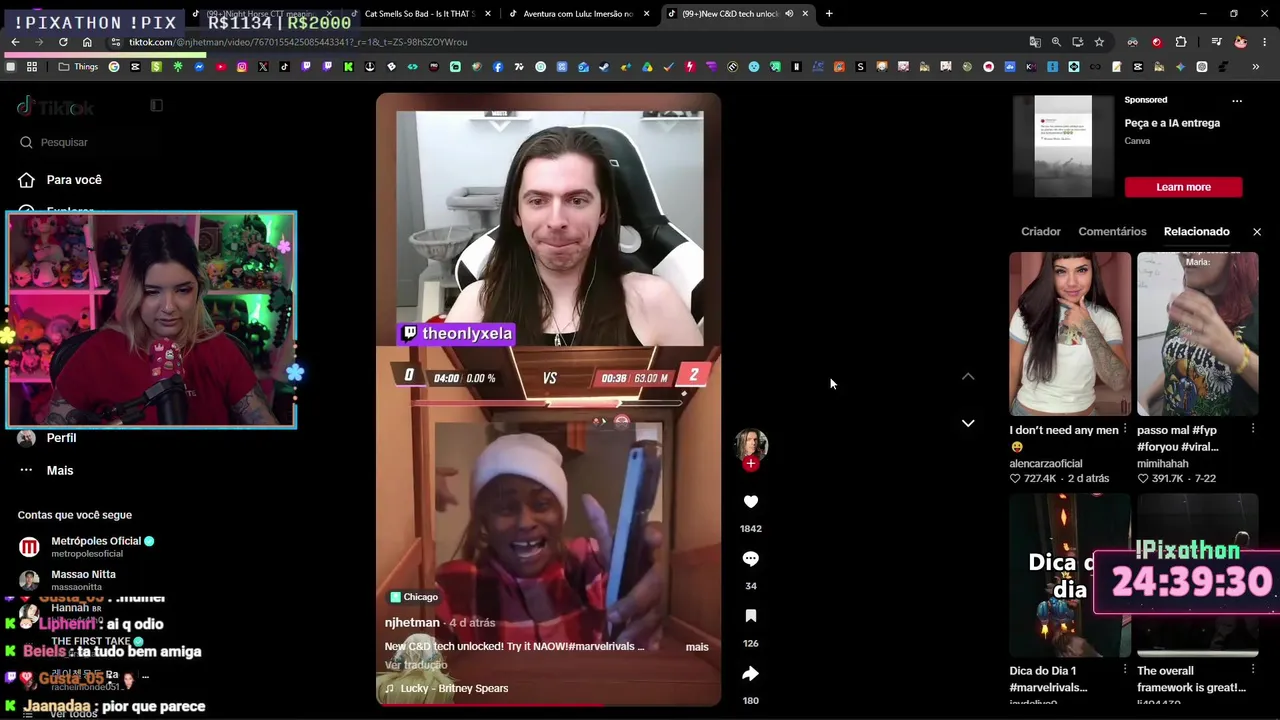Image resolution: width=1280 pixels, height=720 pixels.
Task: Open the Instagram bookmark
Action: pos(242,67)
